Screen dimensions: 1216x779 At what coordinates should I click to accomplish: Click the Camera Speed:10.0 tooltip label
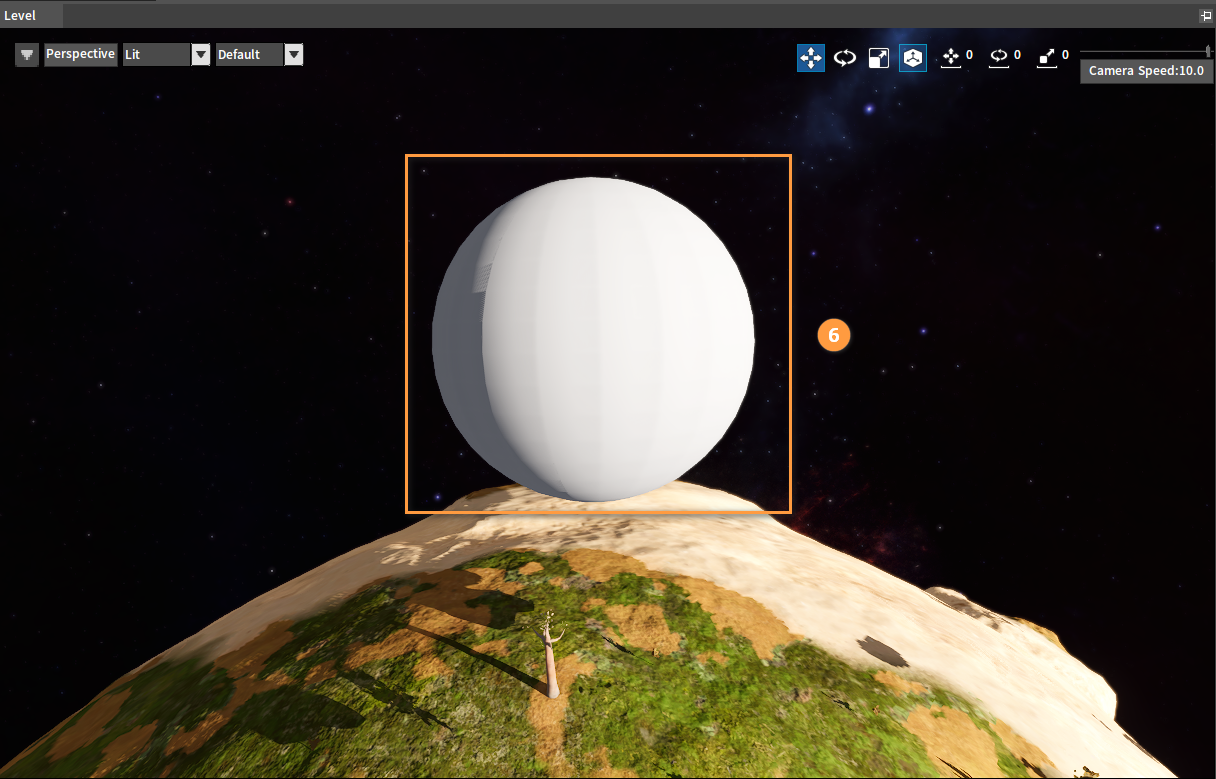pos(1146,71)
